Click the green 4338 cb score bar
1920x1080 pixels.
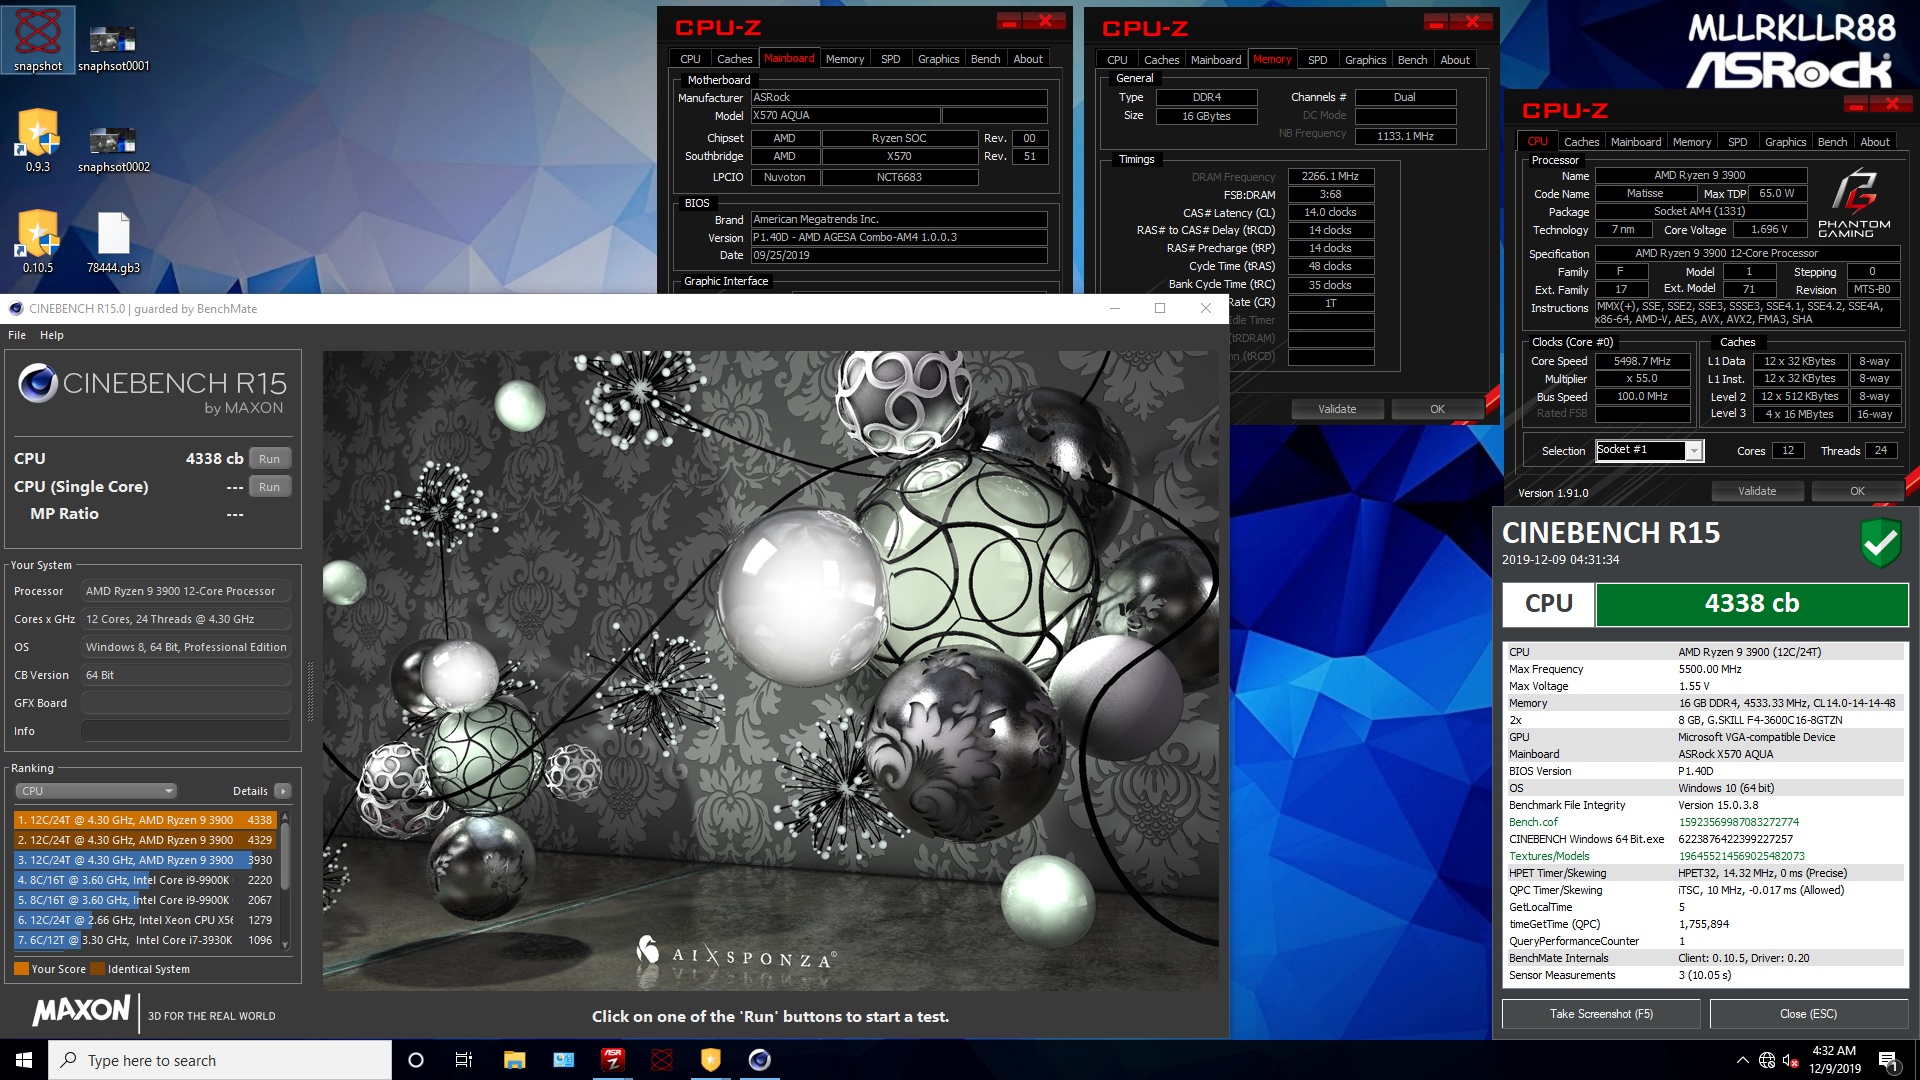pos(1752,604)
